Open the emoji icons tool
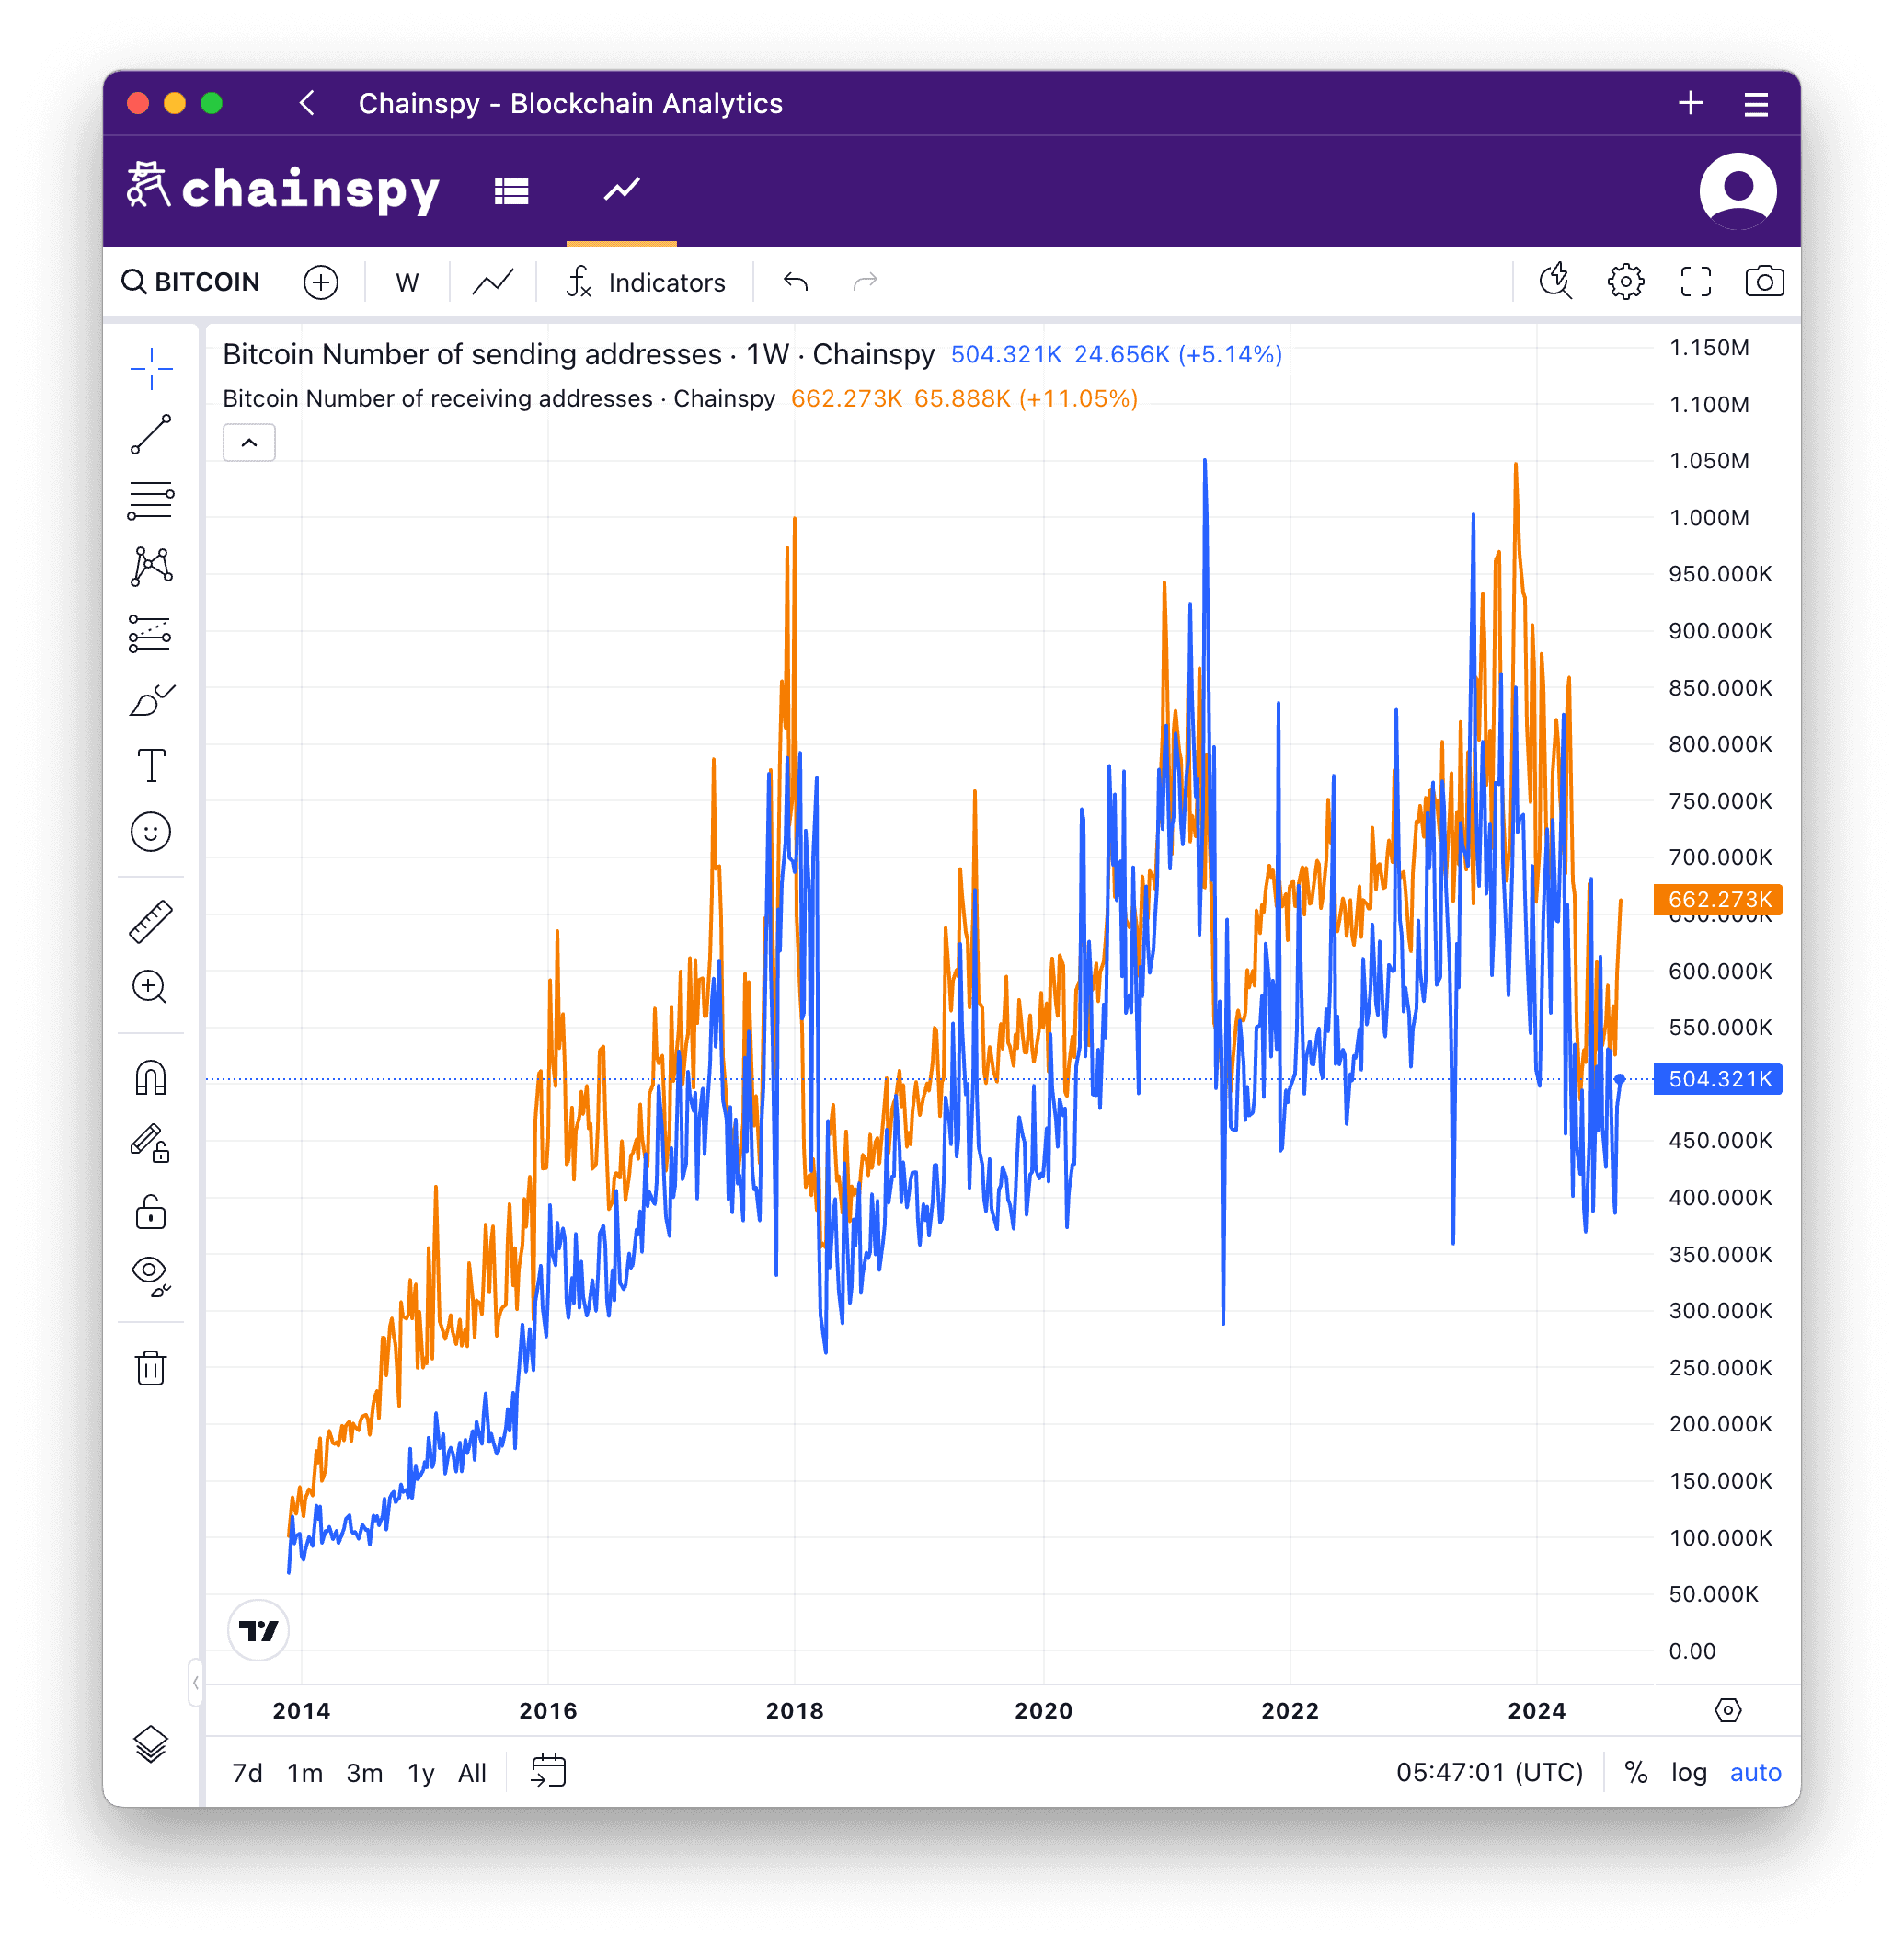Viewport: 1904px width, 1943px height. 151,832
